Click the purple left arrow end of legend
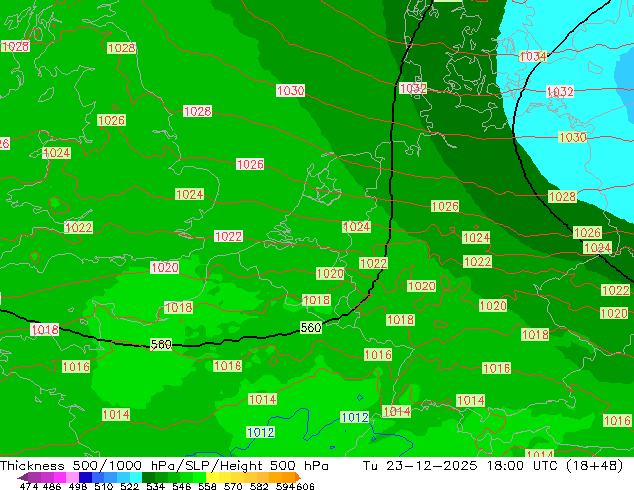 (x=22, y=478)
